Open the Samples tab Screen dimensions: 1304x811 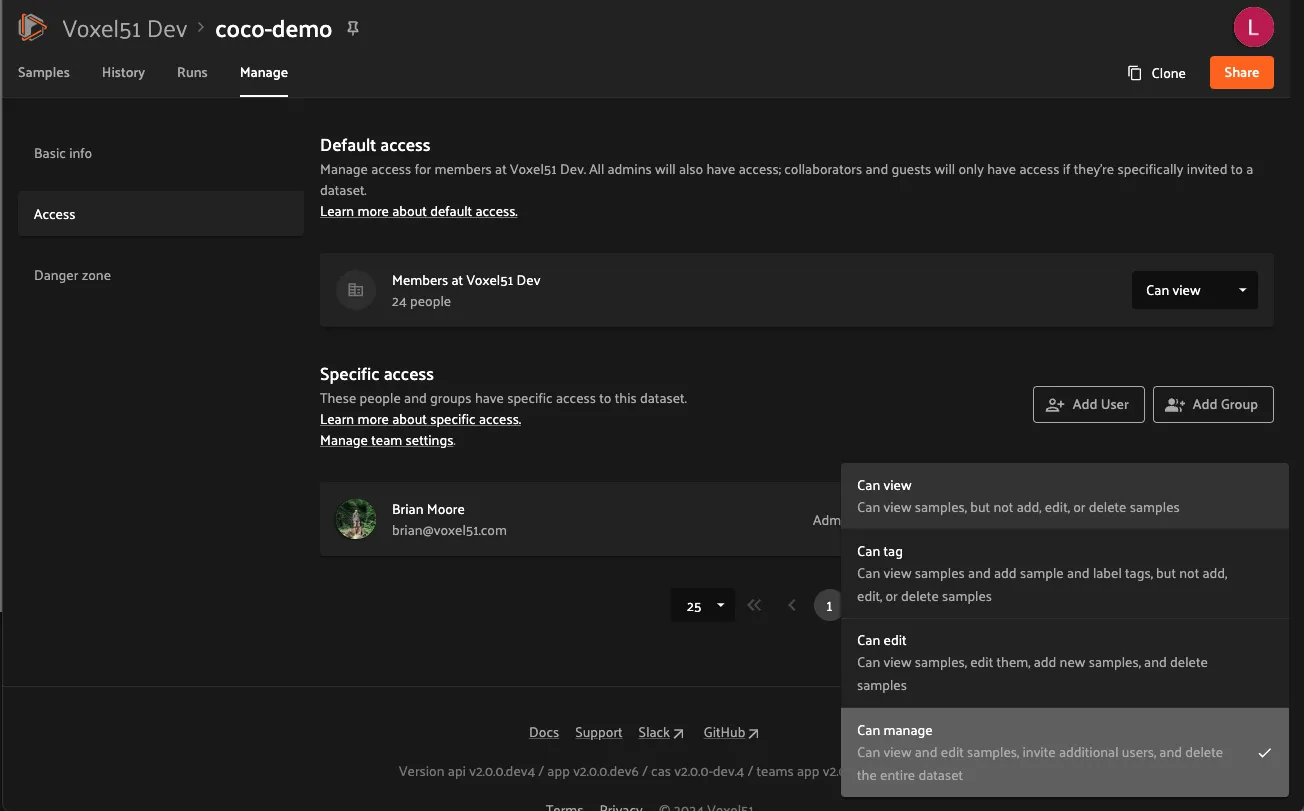(44, 72)
